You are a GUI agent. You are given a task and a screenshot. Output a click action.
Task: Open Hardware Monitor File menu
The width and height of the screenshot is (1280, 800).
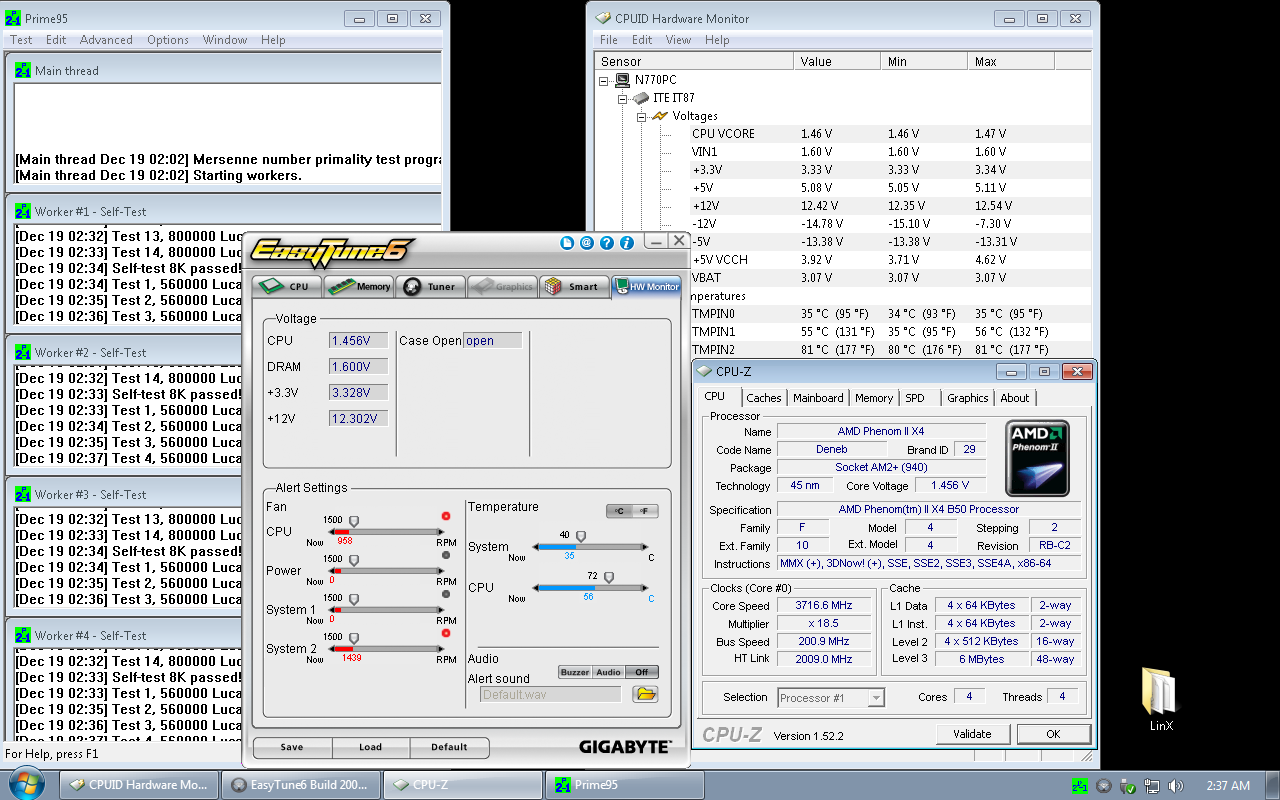click(x=609, y=40)
